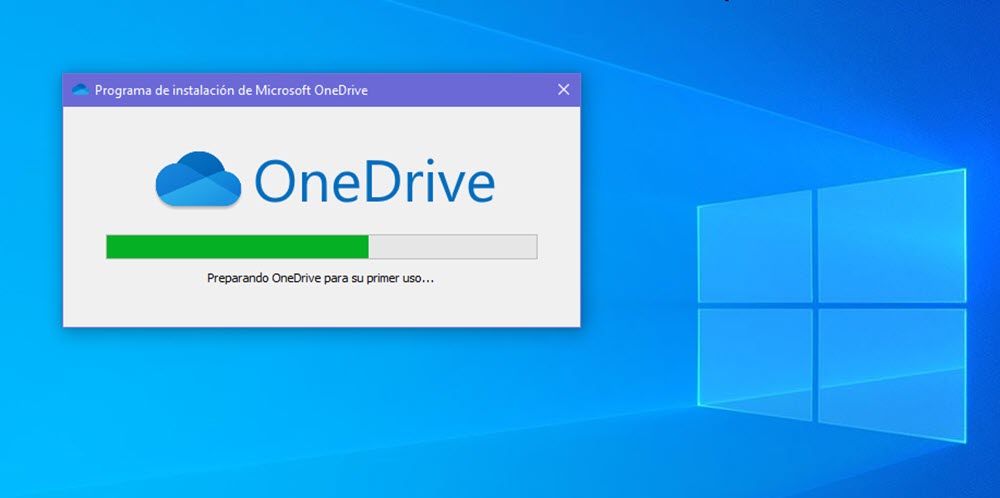Click the center cross of the Windows wallpaper logo
Screen dimensions: 1000x498
coord(816,304)
